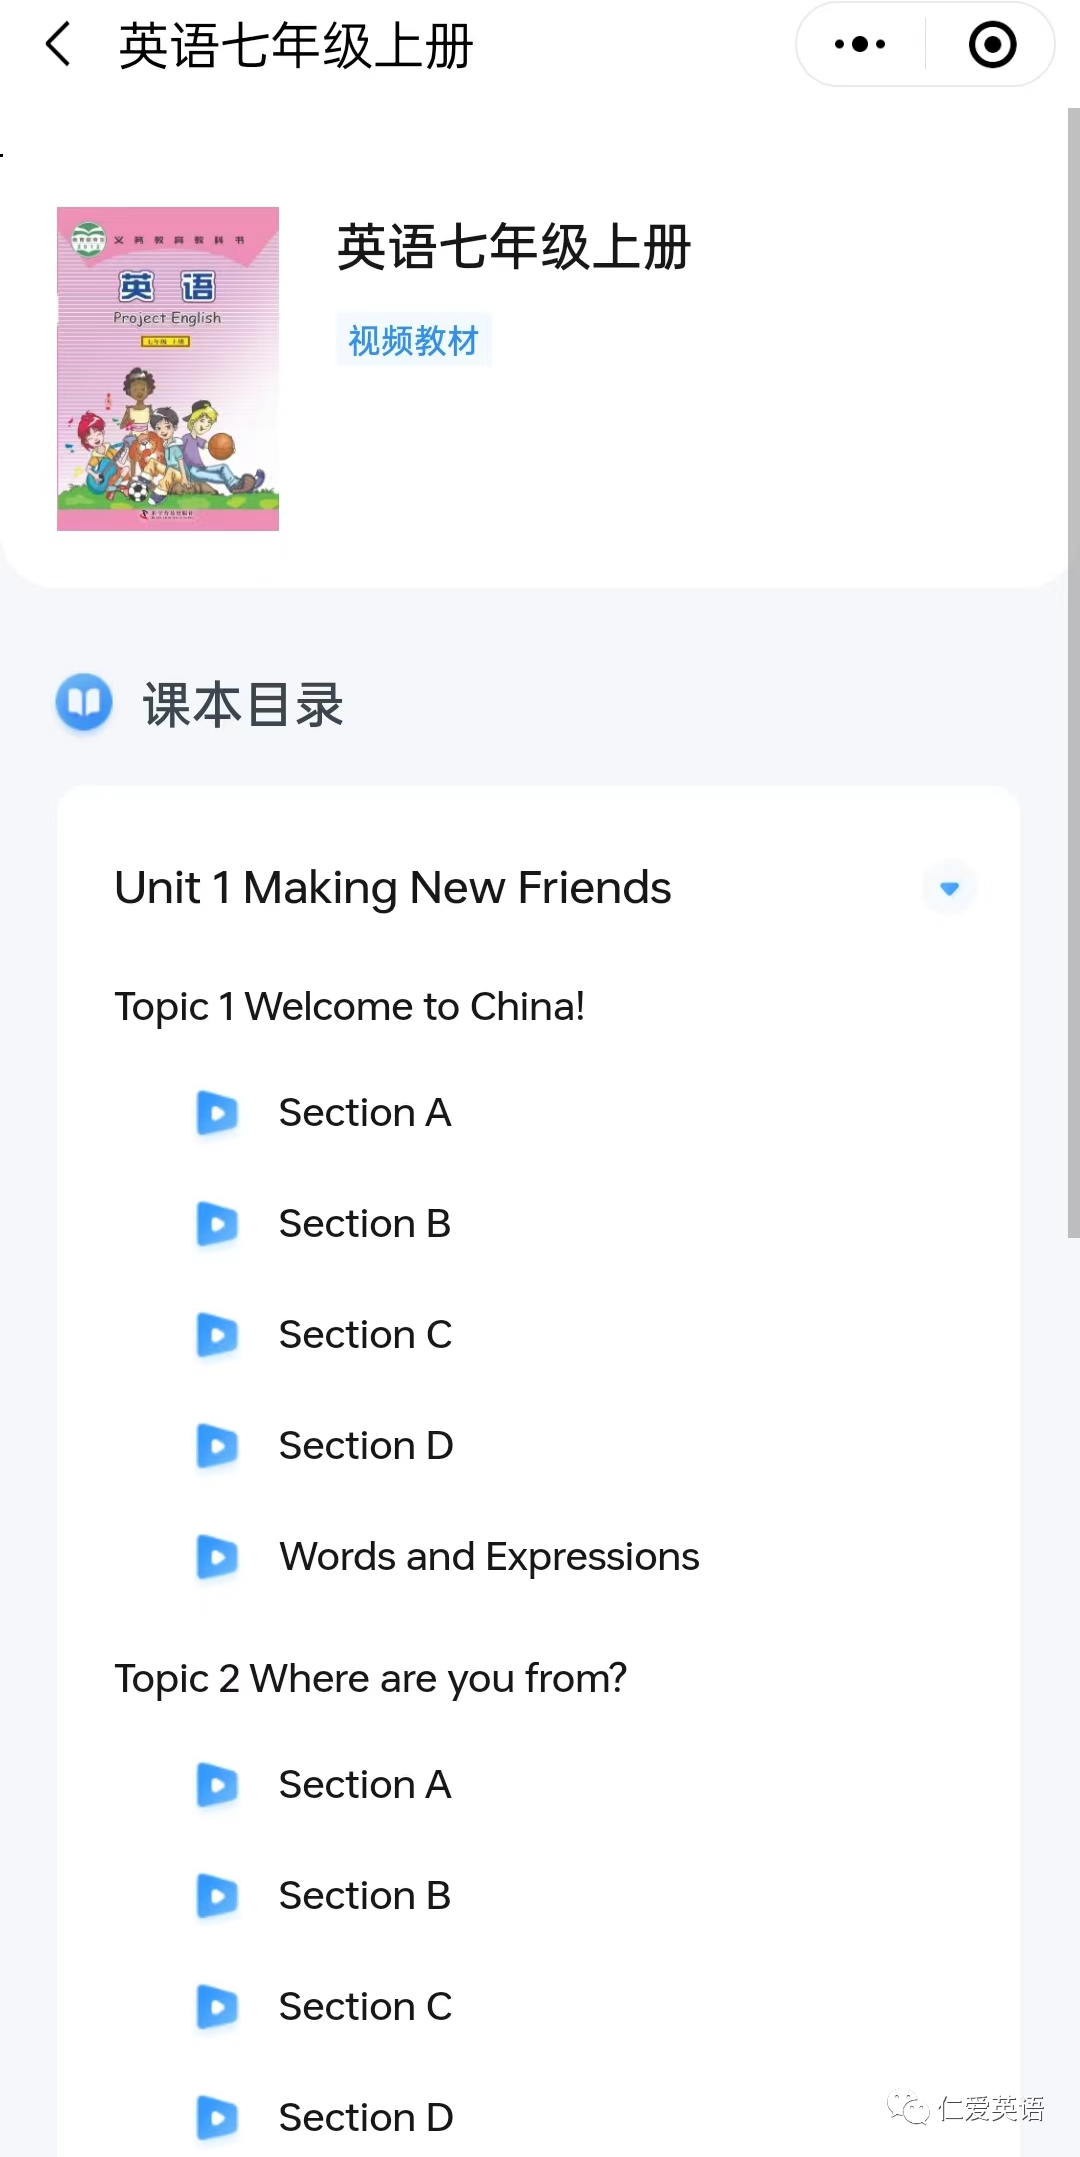Tap Unit 1 Making New Friends header
The width and height of the screenshot is (1080, 2157).
point(393,888)
